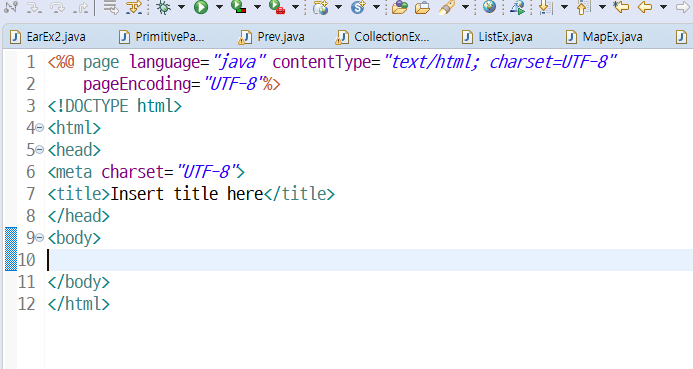This screenshot has height=369, width=693.
Task: Jump to Next Annotation arrow icon
Action: click(546, 7)
